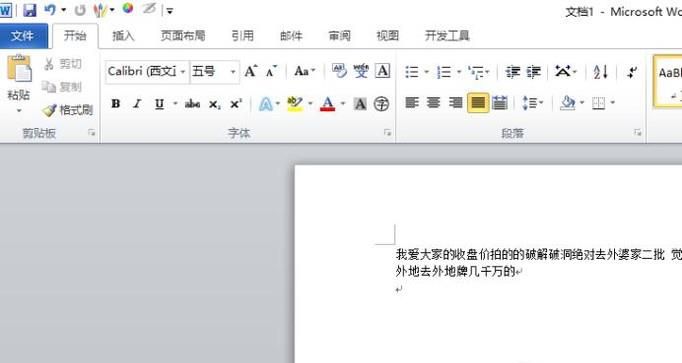
Task: Apply red font color
Action: pyautogui.click(x=328, y=104)
